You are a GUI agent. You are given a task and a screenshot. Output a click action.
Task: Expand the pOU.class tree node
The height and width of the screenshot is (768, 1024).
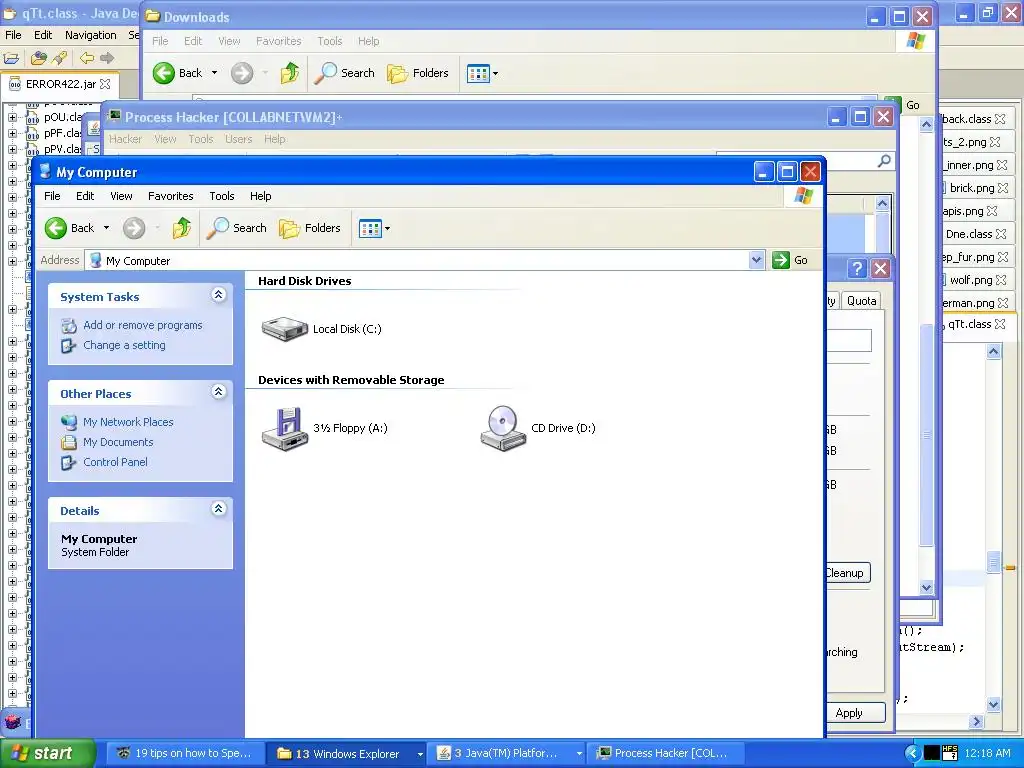coord(12,118)
